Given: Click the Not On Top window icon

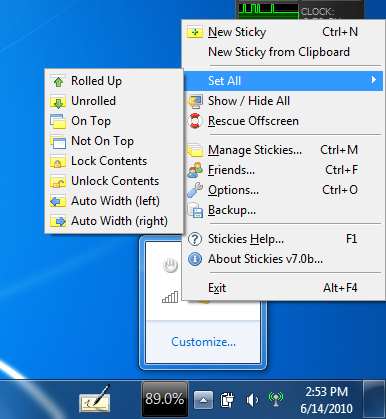Looking at the screenshot, I should click(58, 141).
